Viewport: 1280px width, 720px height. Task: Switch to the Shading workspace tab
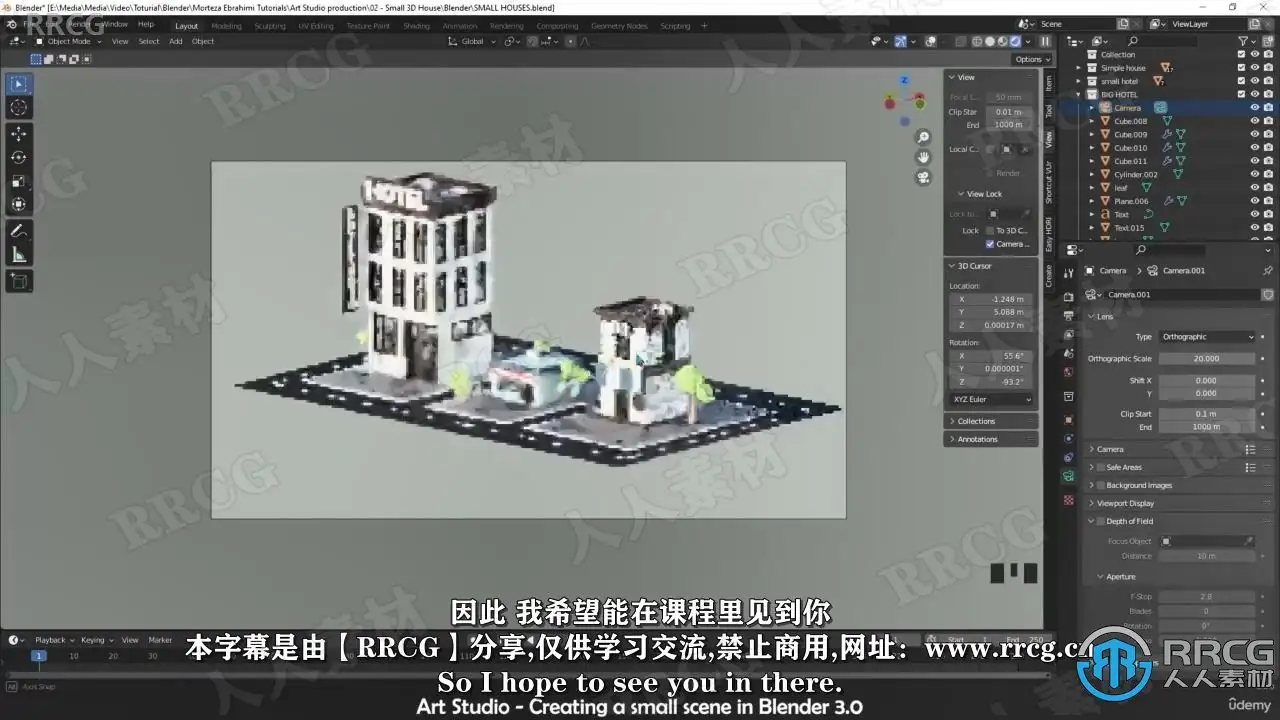(x=416, y=26)
